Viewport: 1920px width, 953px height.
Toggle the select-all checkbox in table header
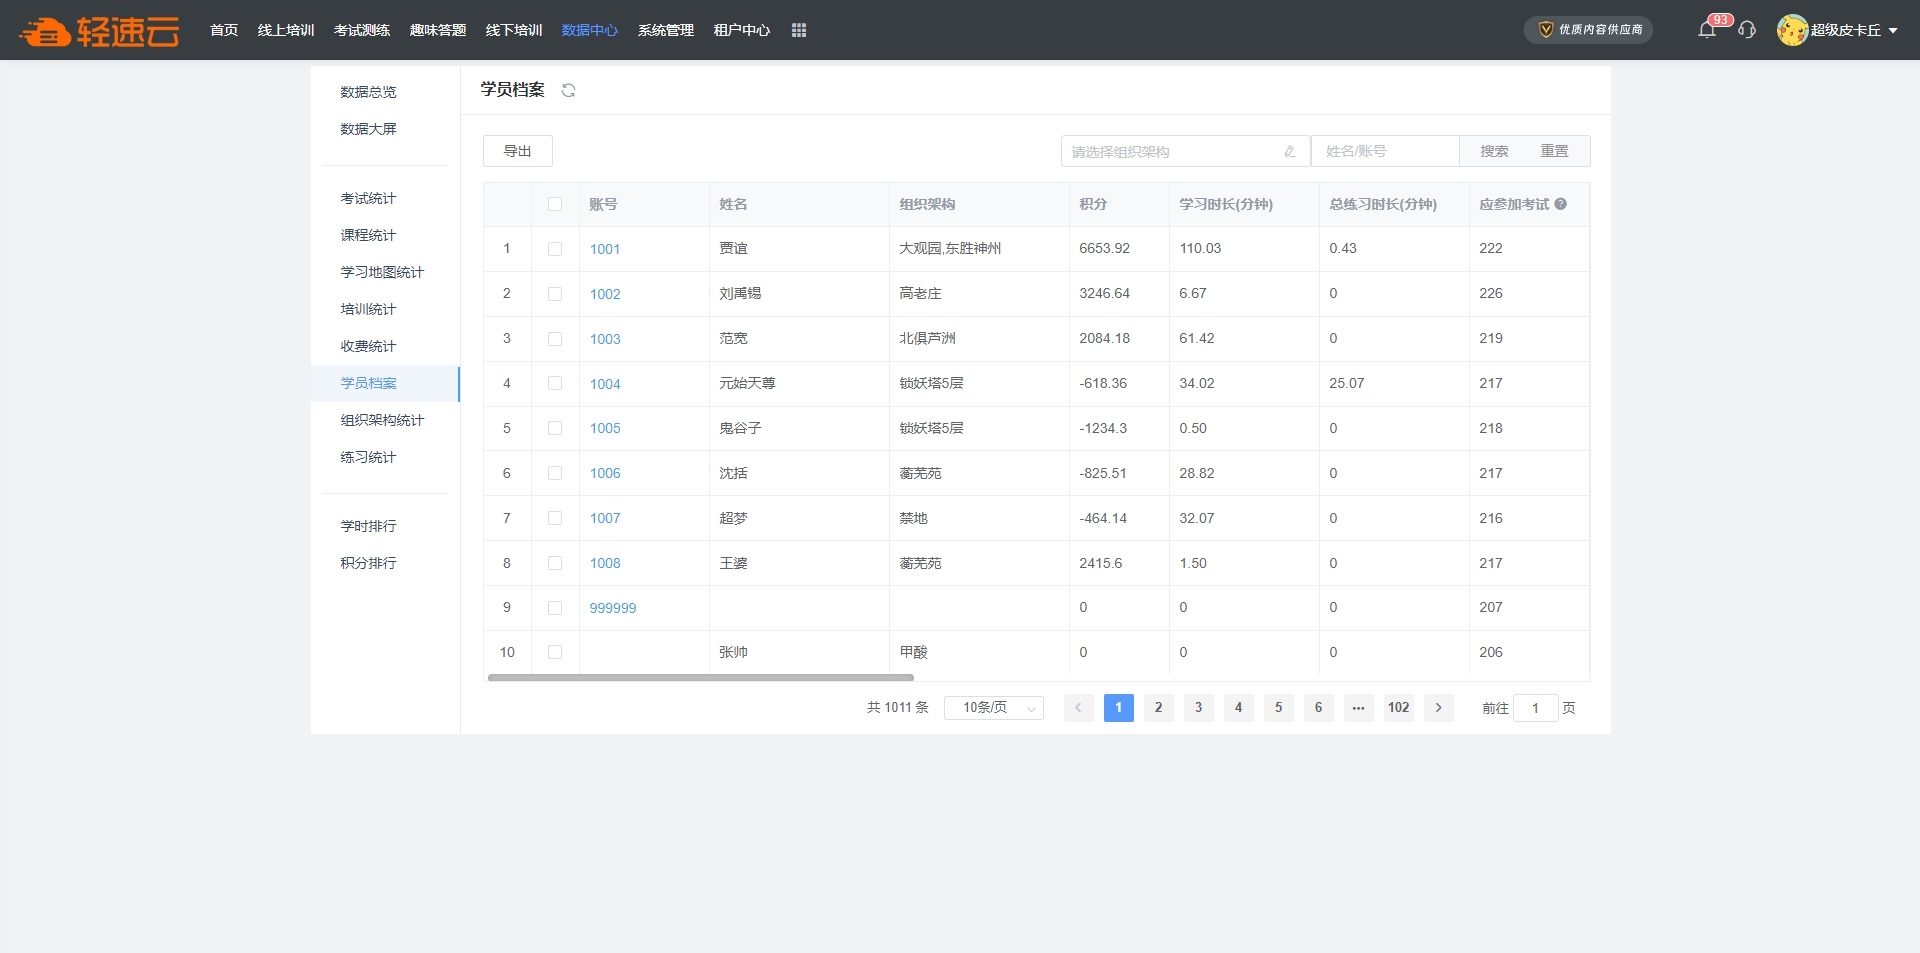pos(555,204)
